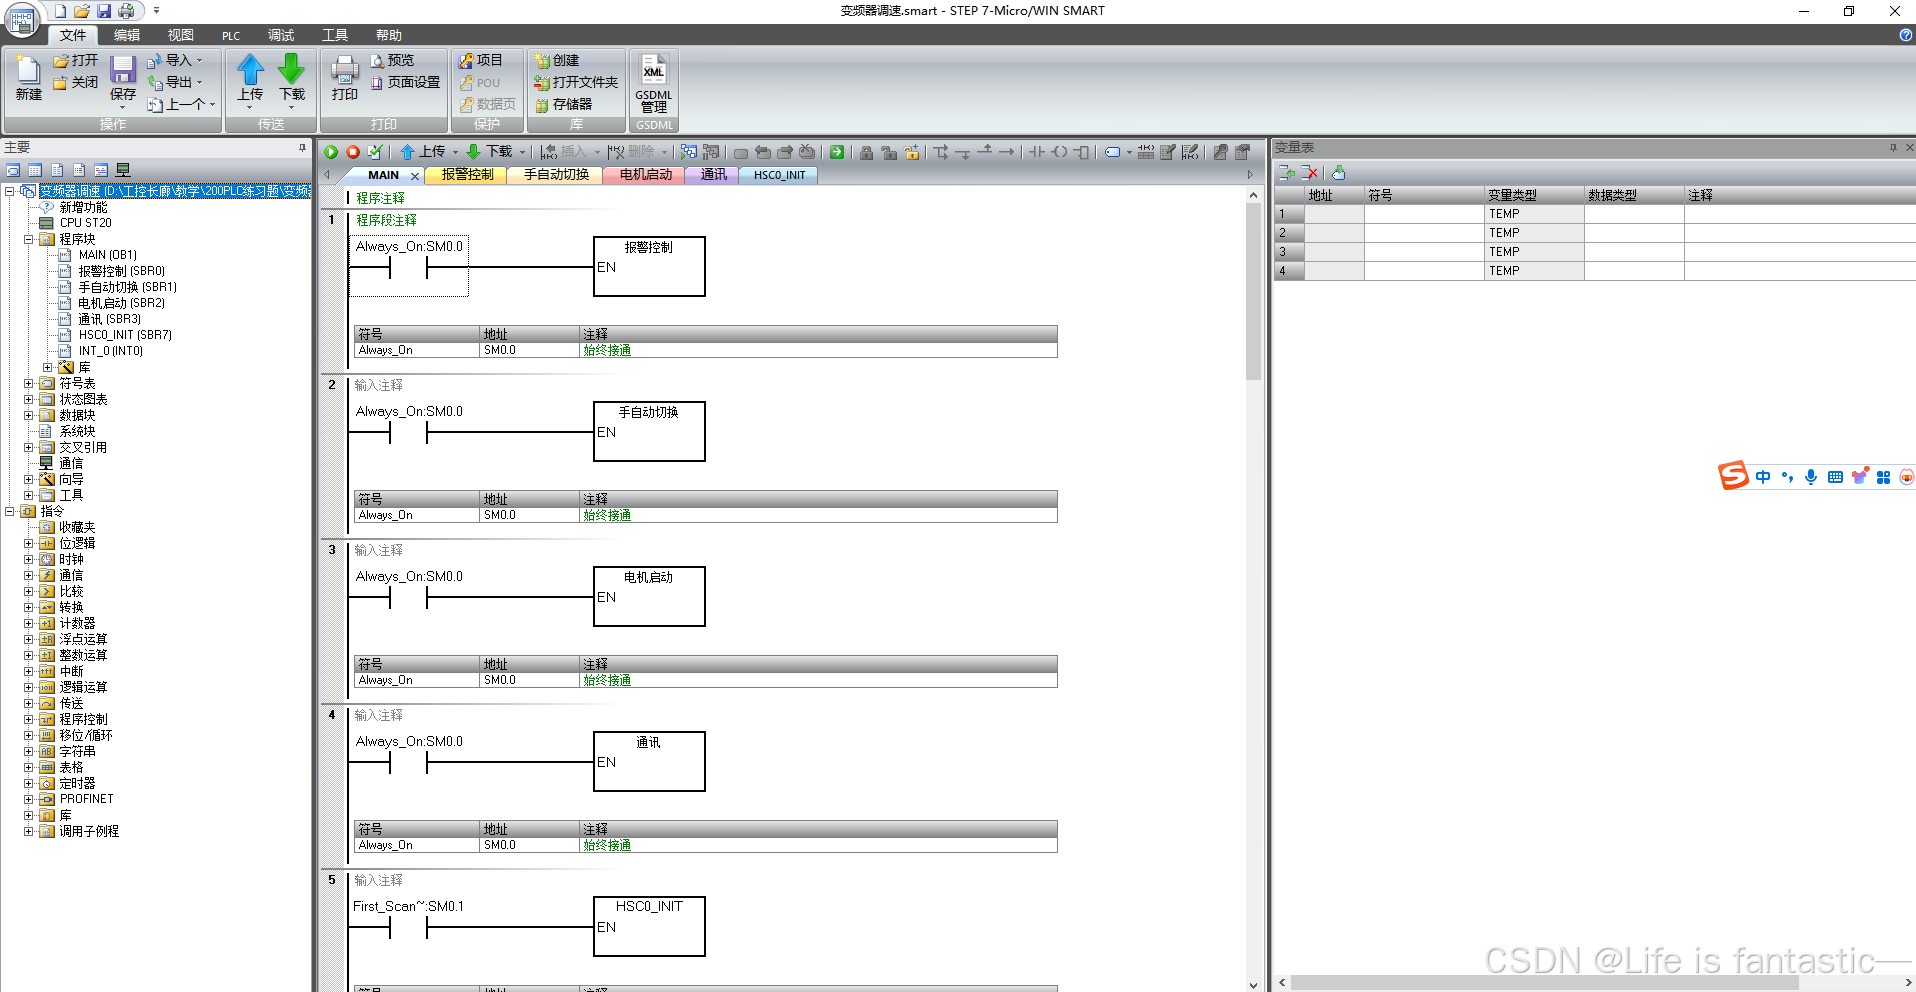Viewport: 1916px width, 992px height.
Task: Click the 打开文件夹 button
Action: (x=576, y=82)
